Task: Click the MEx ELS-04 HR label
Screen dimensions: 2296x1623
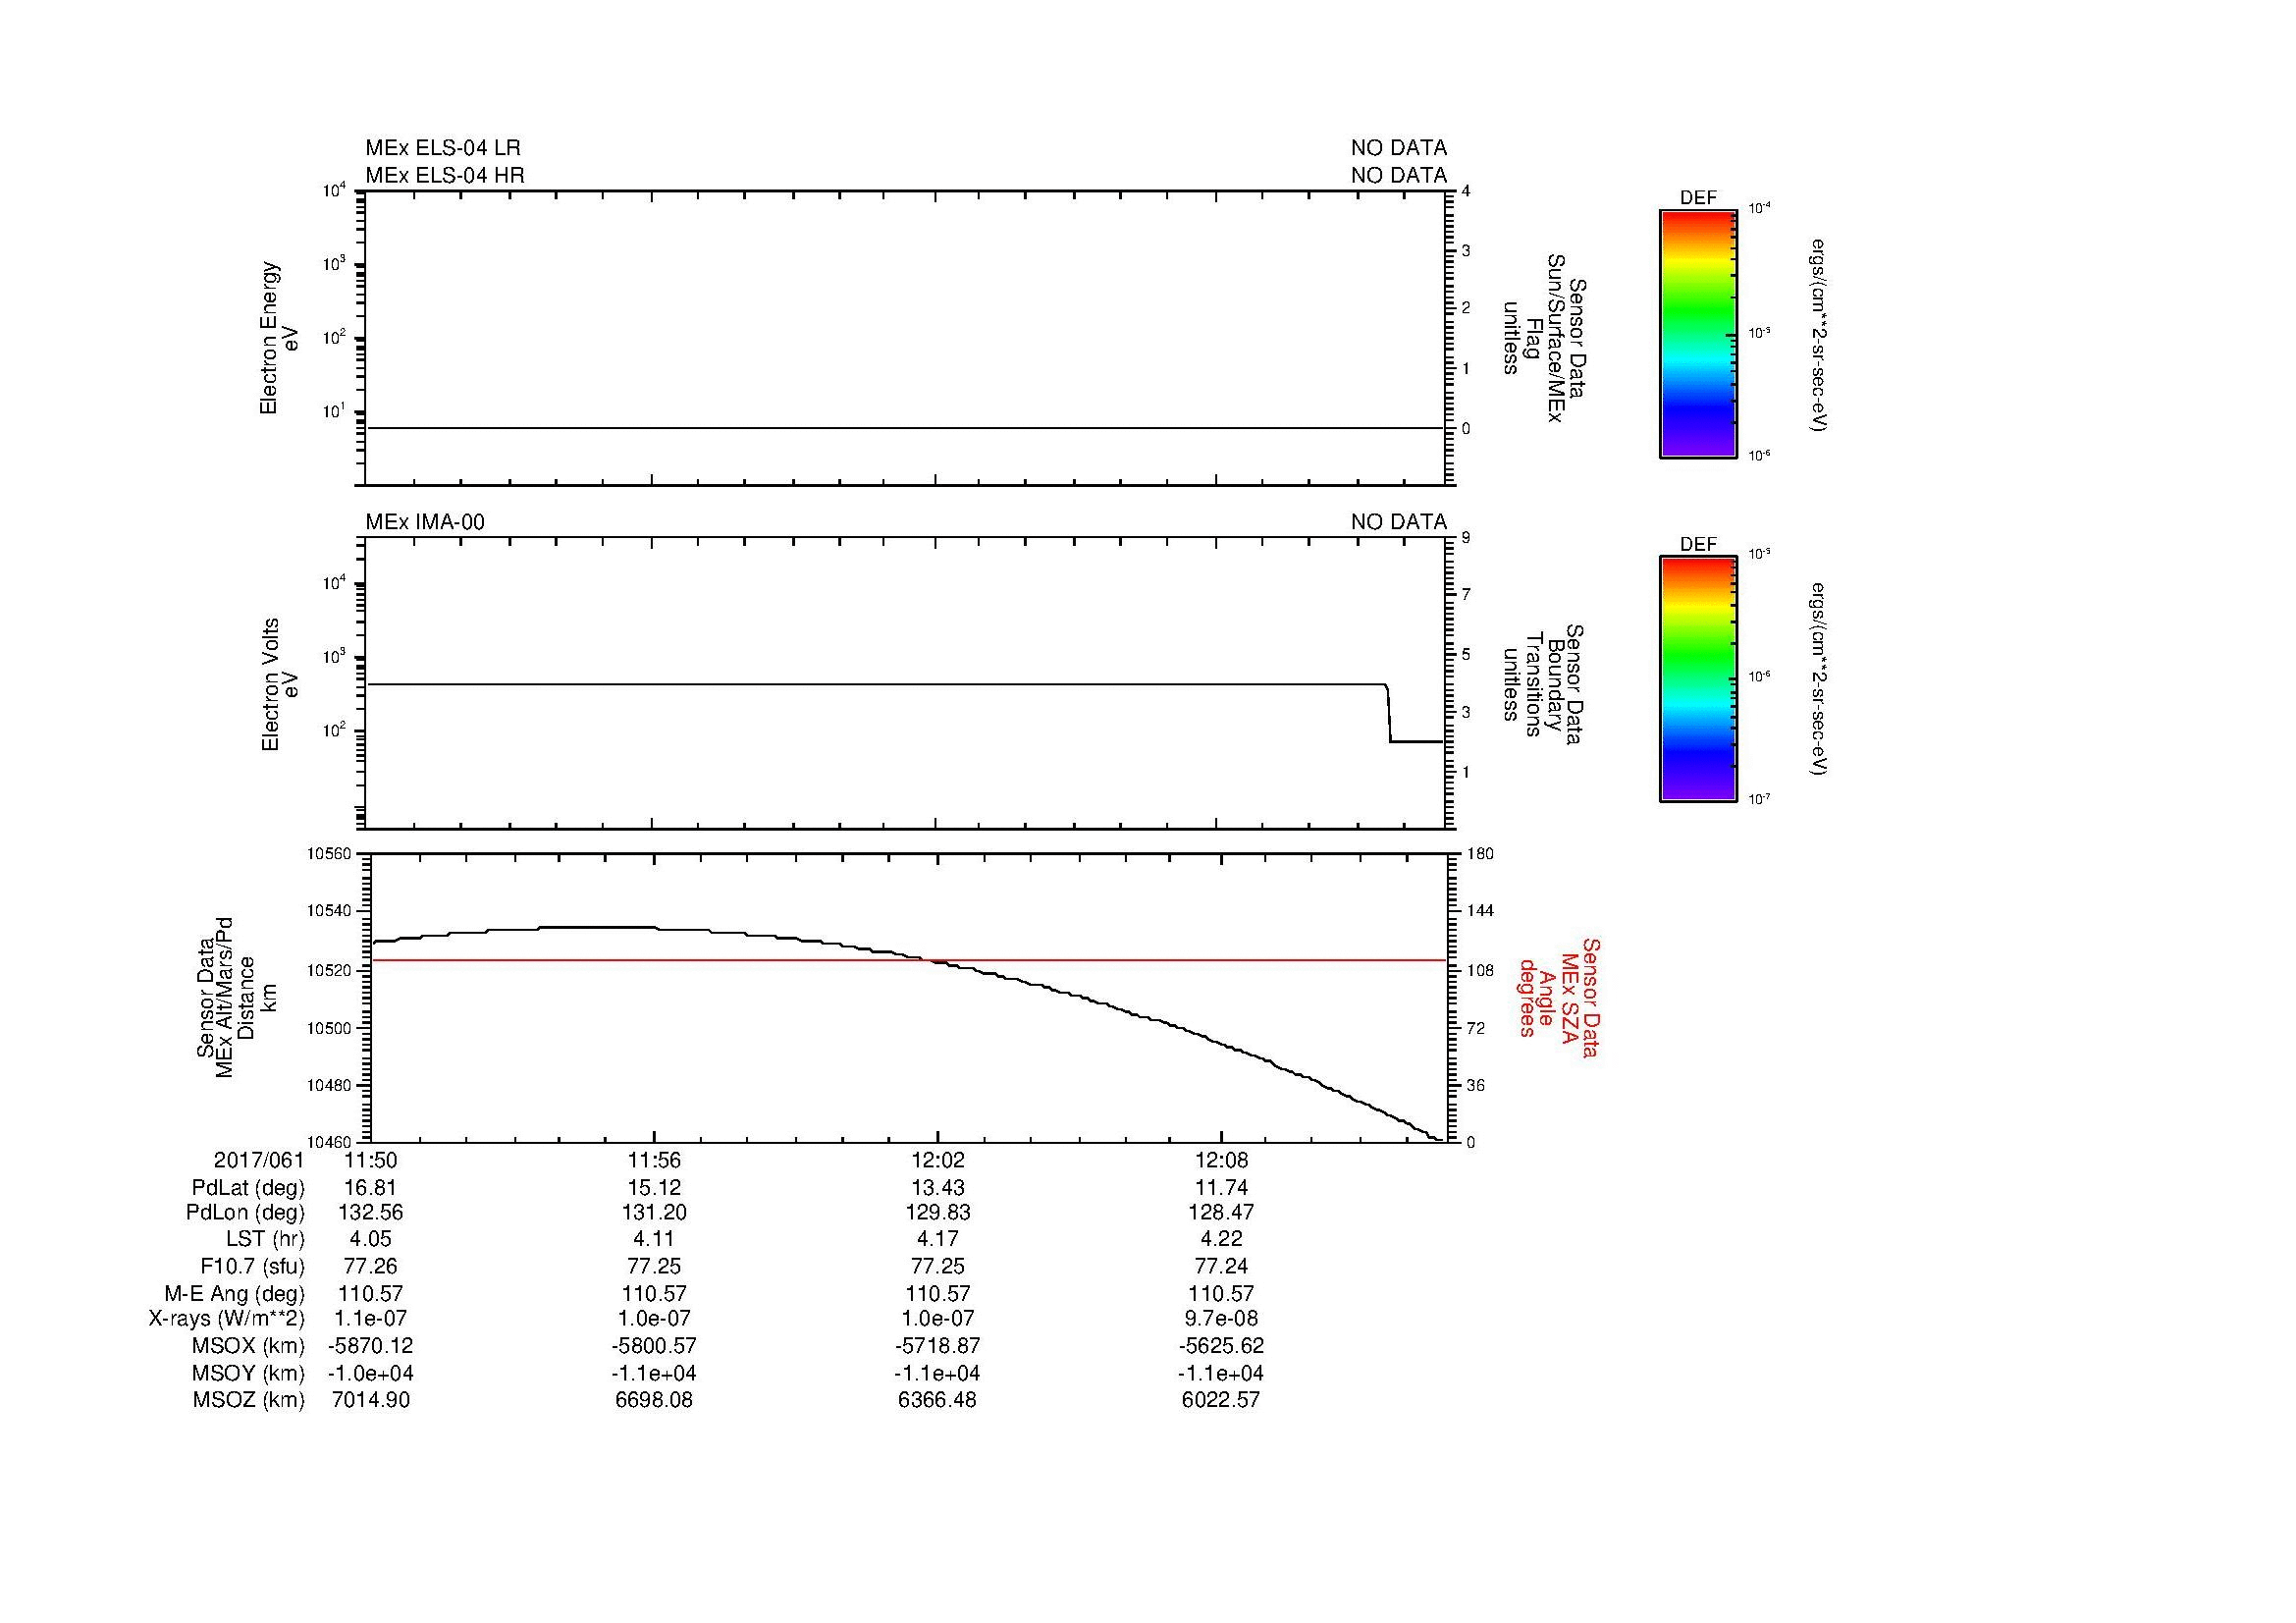Action: click(444, 175)
